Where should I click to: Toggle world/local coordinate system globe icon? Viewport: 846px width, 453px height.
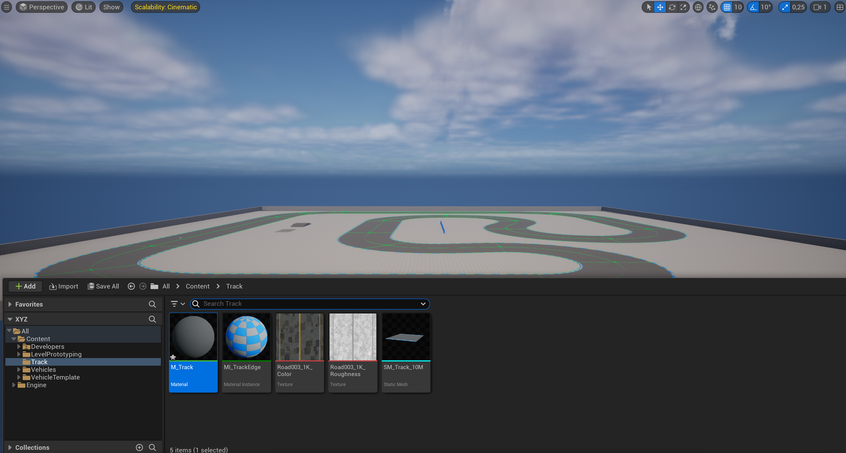[698, 7]
